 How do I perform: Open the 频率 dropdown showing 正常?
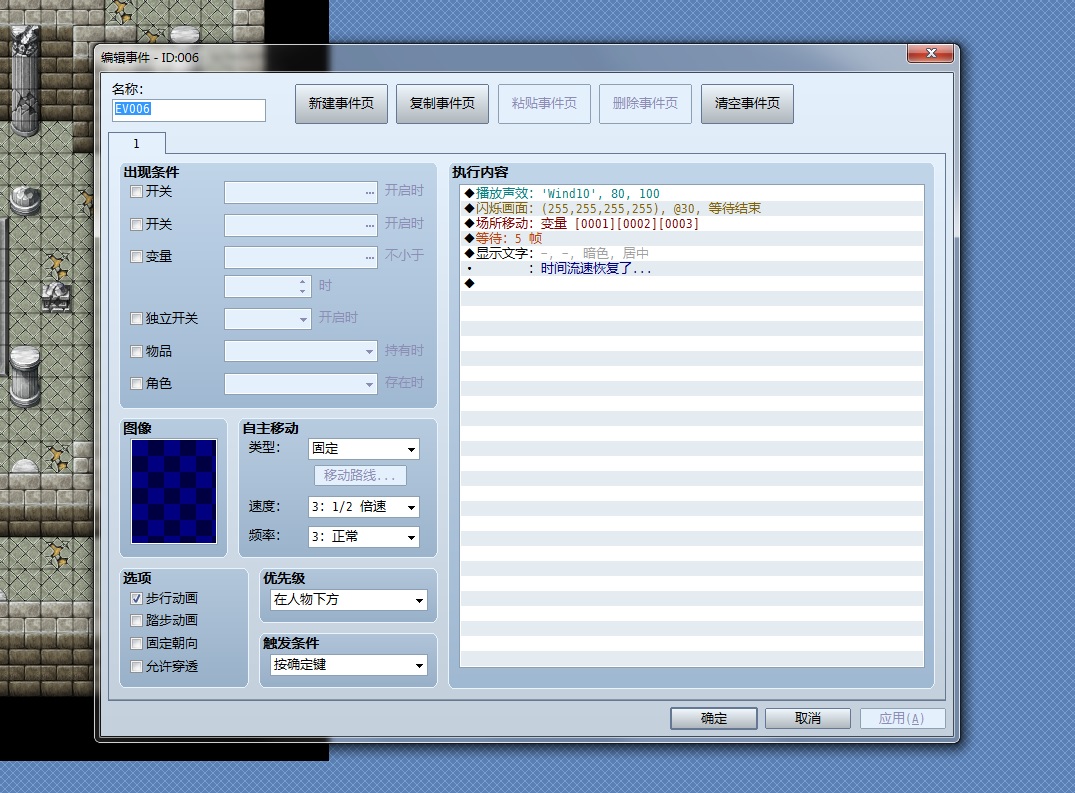pos(363,537)
